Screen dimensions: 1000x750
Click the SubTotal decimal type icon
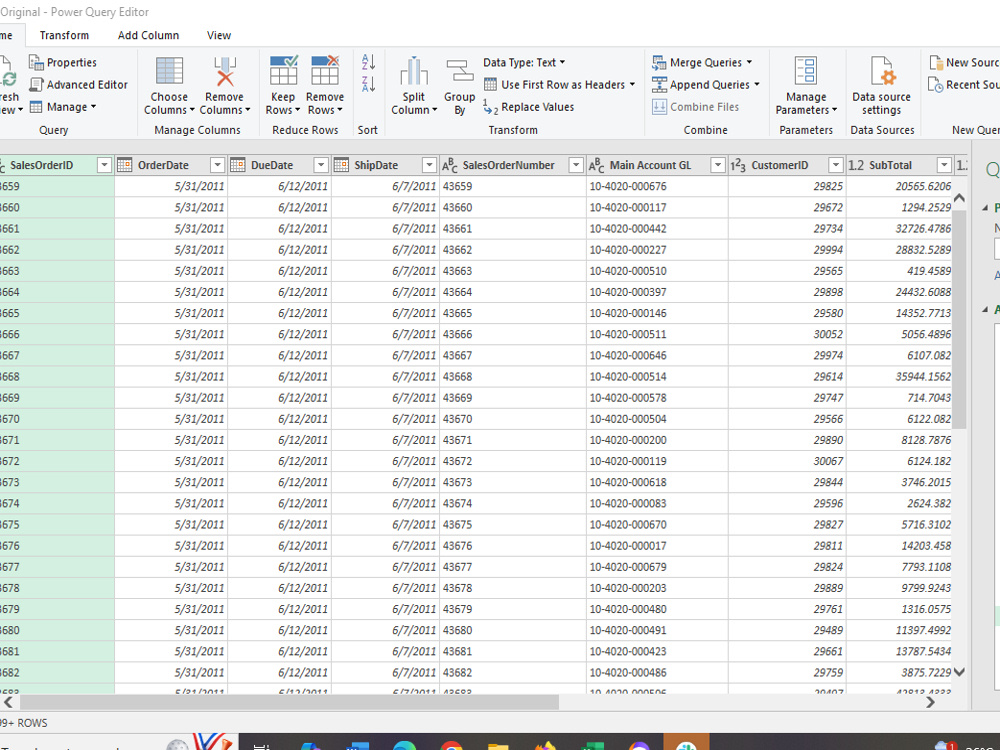click(856, 165)
